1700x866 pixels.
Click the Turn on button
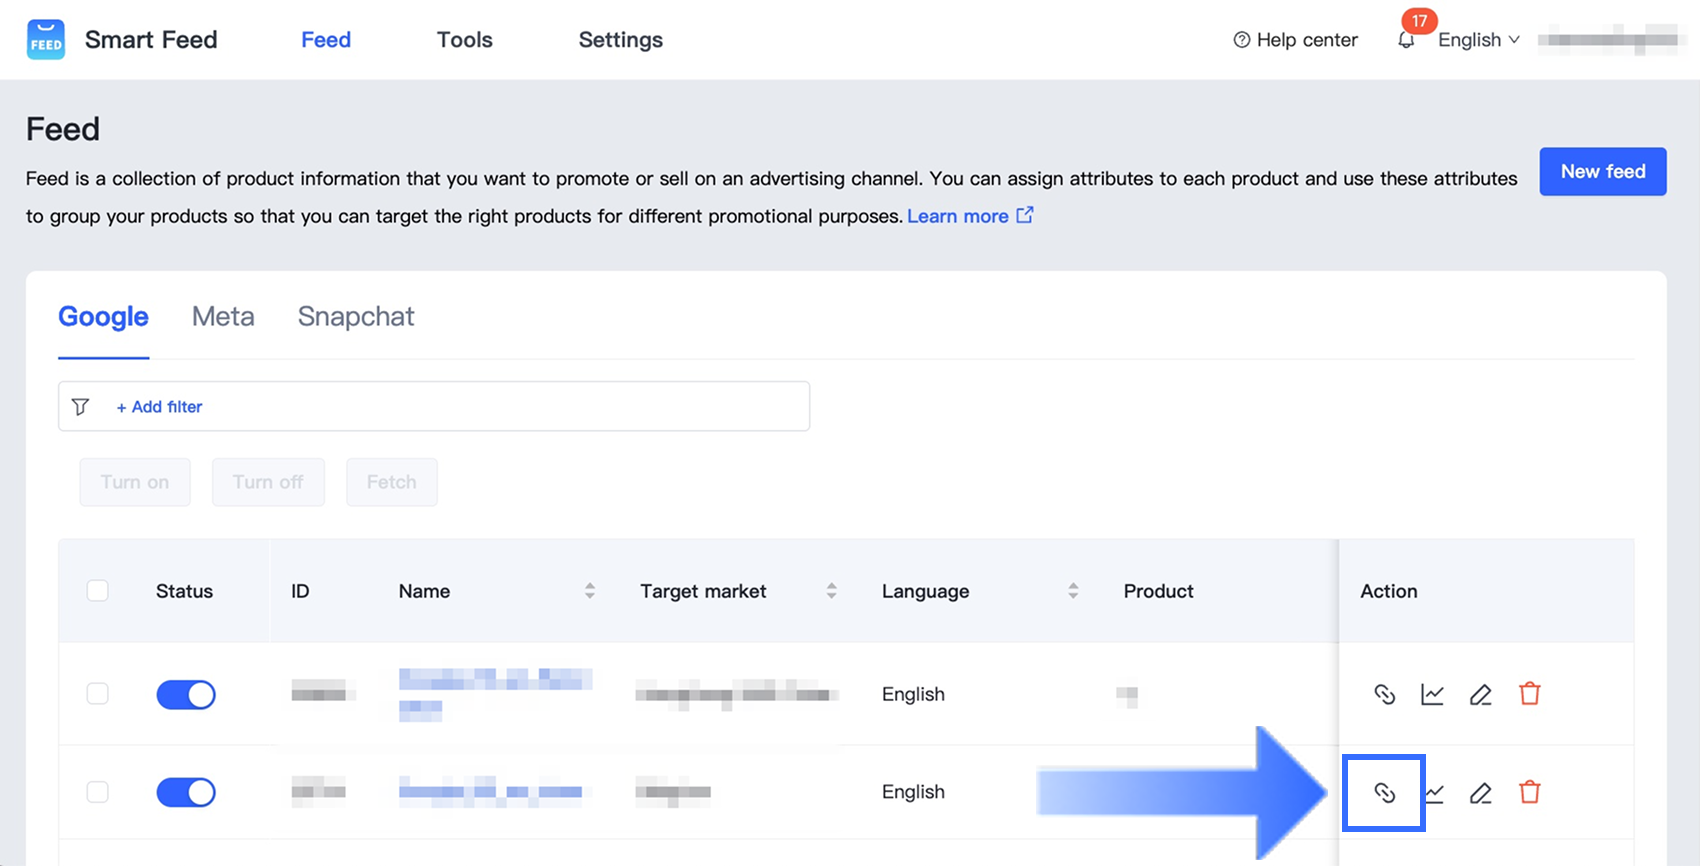coord(135,482)
